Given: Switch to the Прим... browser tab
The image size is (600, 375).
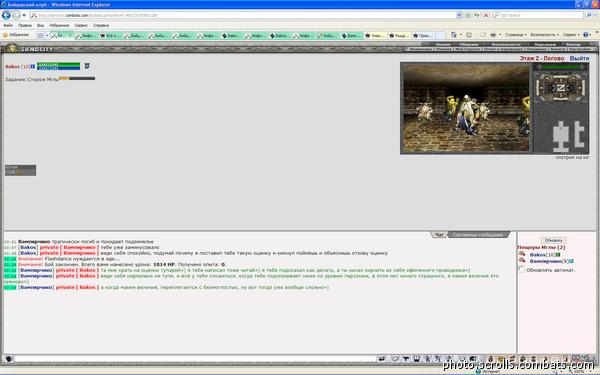Looking at the screenshot, I should click(423, 36).
